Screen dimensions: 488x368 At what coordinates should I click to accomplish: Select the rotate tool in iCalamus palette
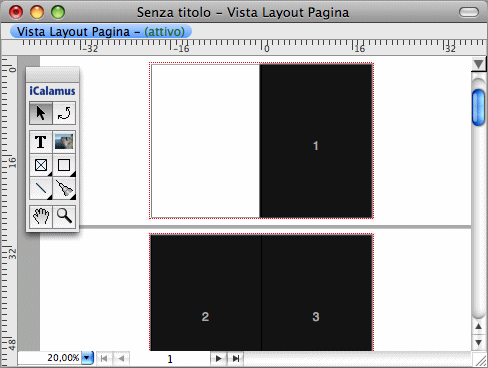[x=64, y=113]
